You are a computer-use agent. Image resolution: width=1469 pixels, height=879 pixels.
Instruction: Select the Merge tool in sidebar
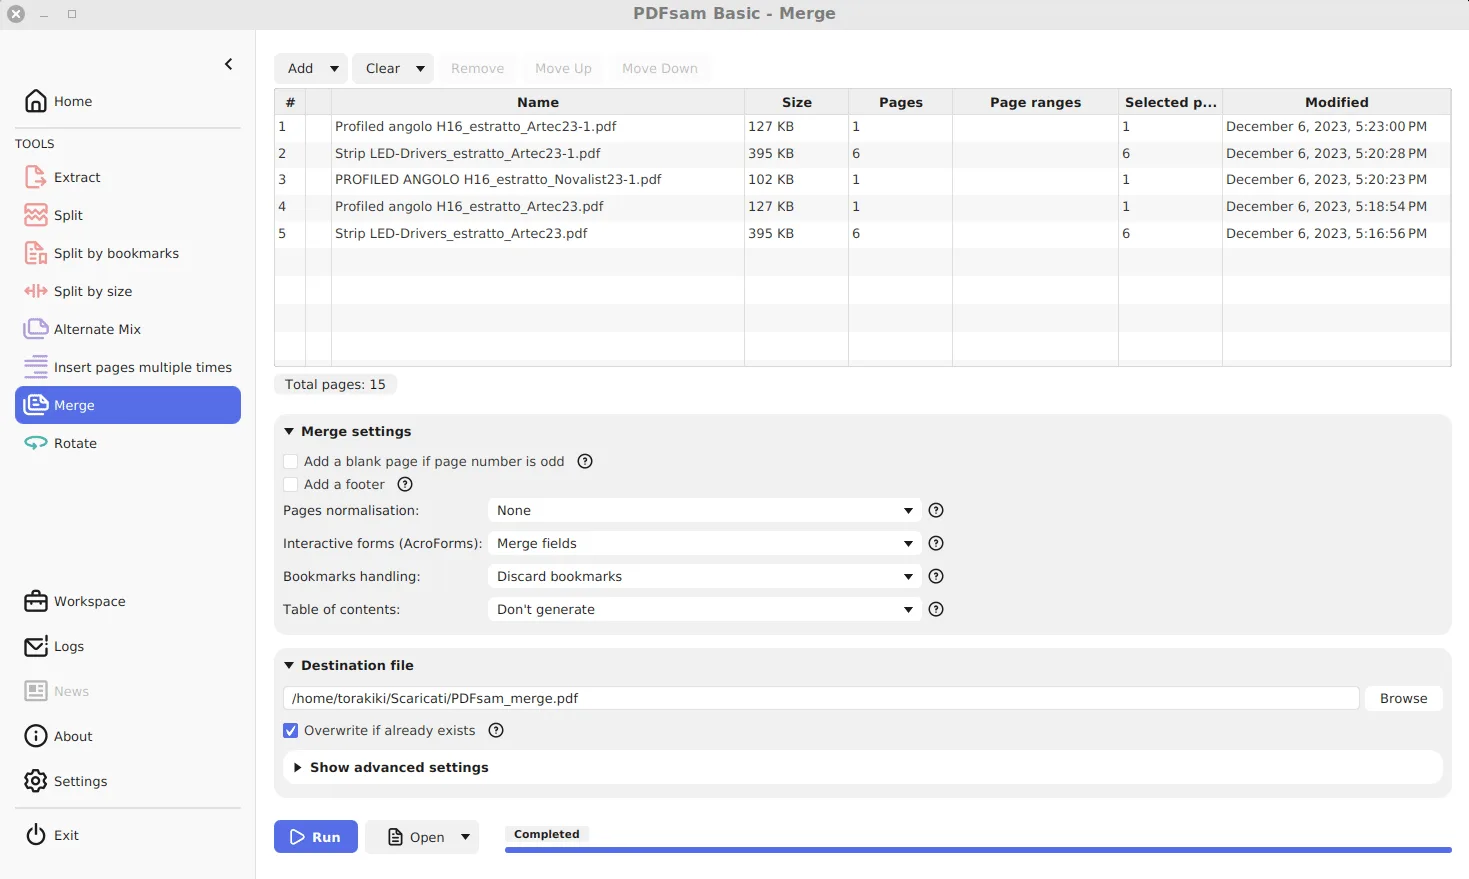point(128,405)
